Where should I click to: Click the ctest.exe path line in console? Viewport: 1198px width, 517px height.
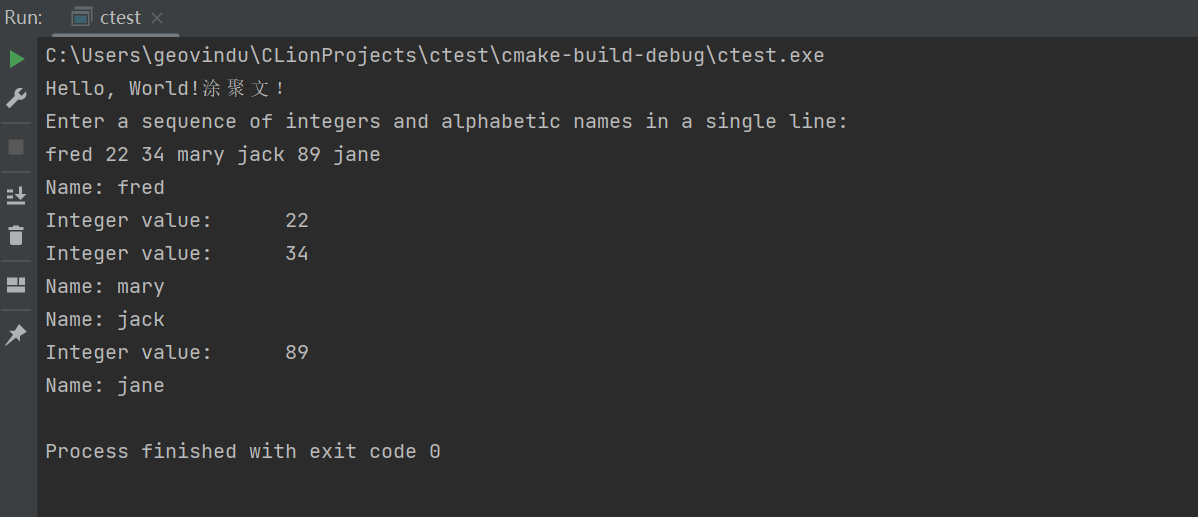click(435, 56)
